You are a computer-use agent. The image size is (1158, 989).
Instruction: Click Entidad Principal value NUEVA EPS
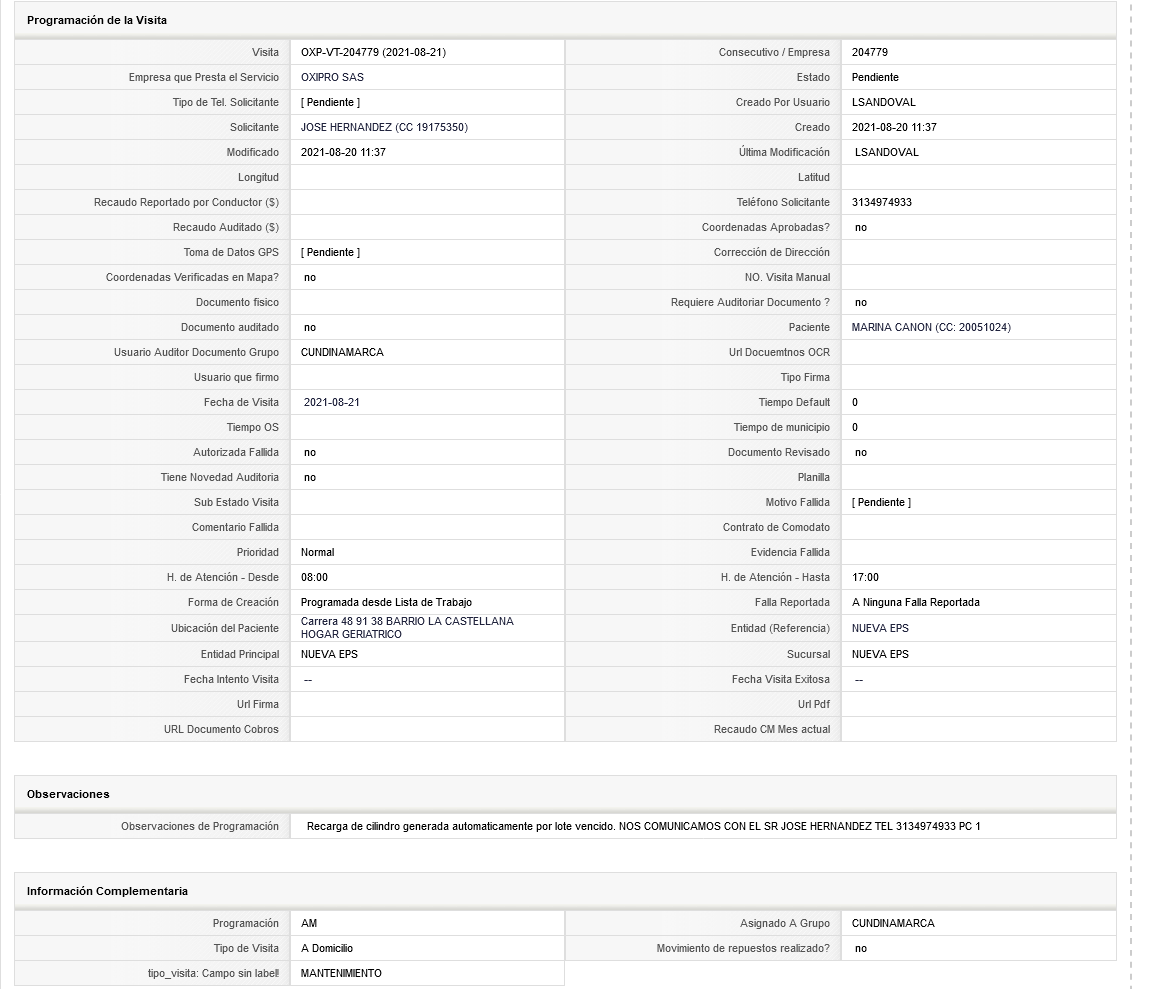point(329,654)
